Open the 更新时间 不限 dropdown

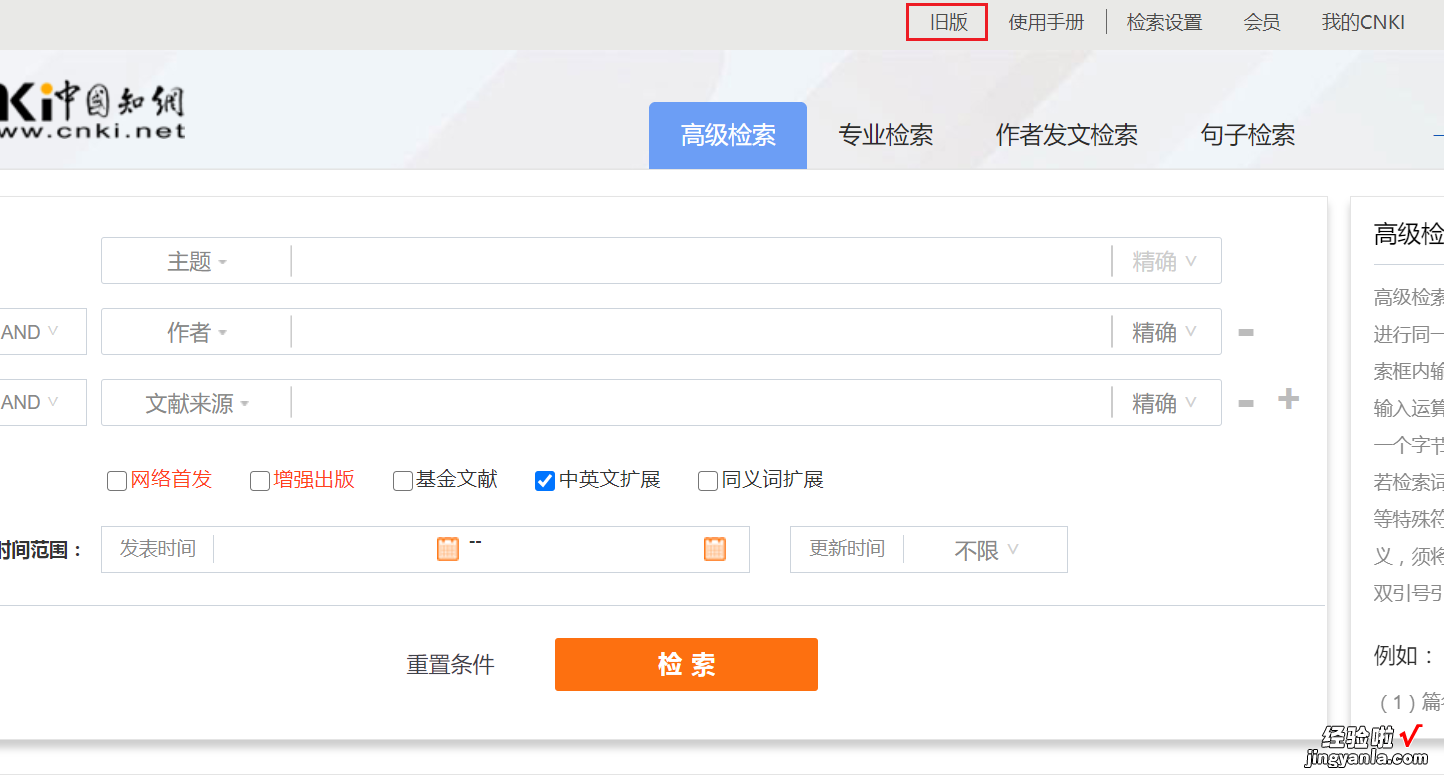pos(986,550)
